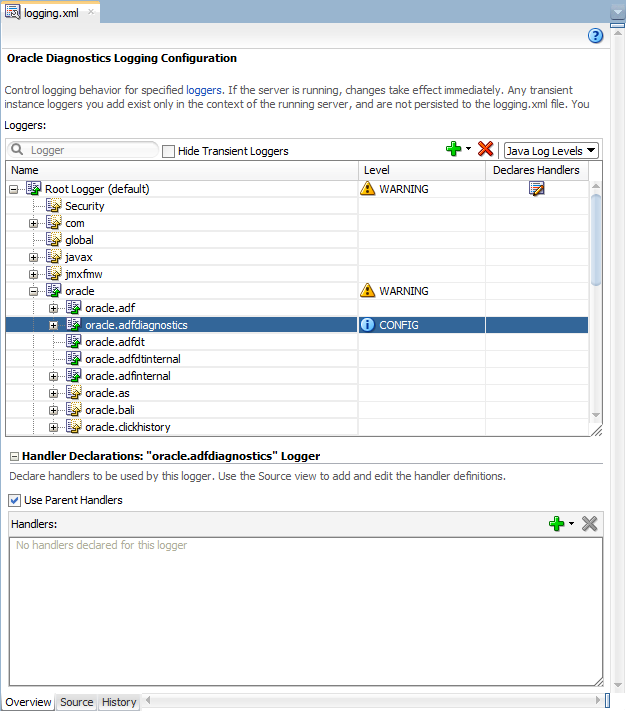Expand the jmxfmw tree node
626x711 pixels.
34,274
